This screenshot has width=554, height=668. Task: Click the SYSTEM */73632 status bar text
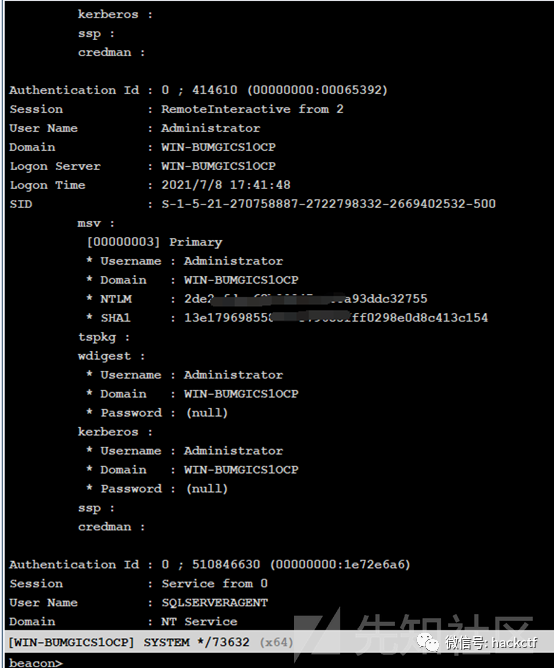196,642
